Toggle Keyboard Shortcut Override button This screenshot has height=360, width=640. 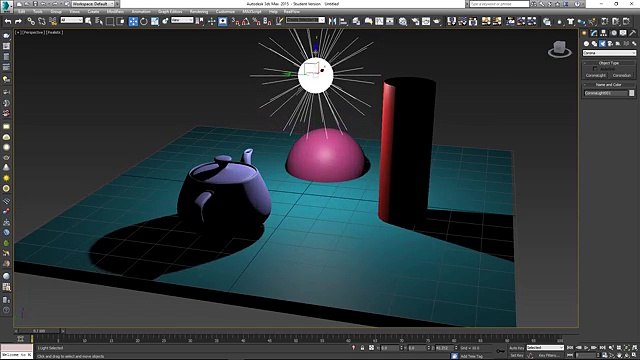(222, 21)
